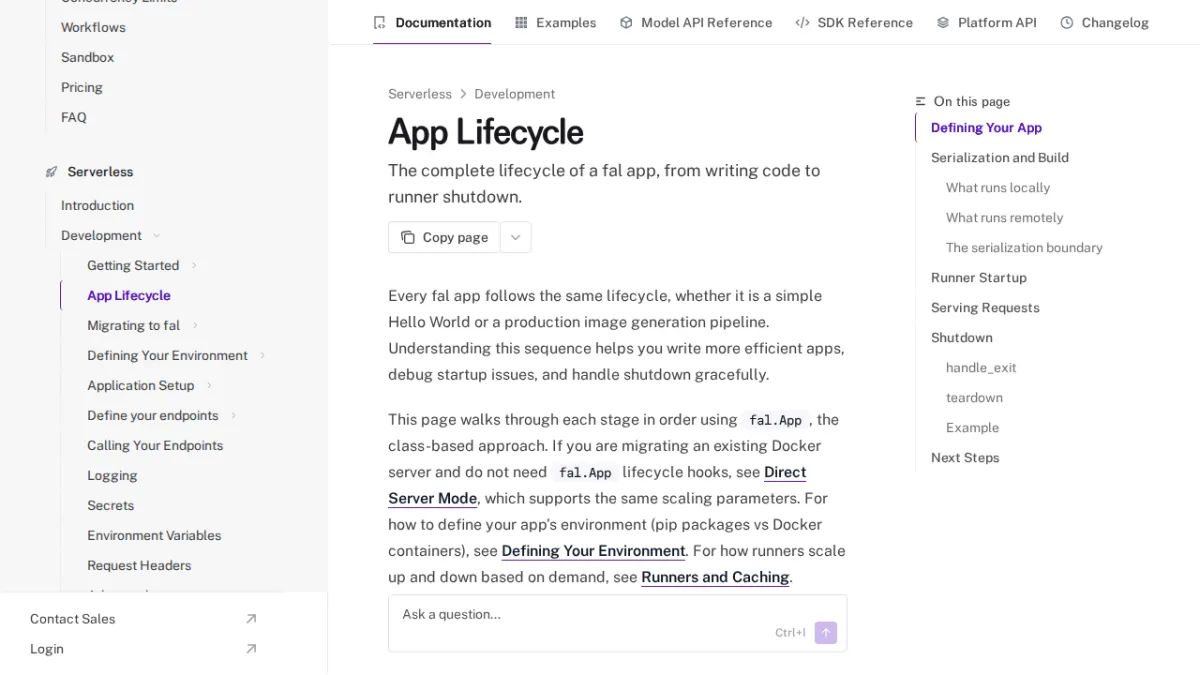Click the Examples grid icon
The width and height of the screenshot is (1200, 675).
[x=521, y=22]
